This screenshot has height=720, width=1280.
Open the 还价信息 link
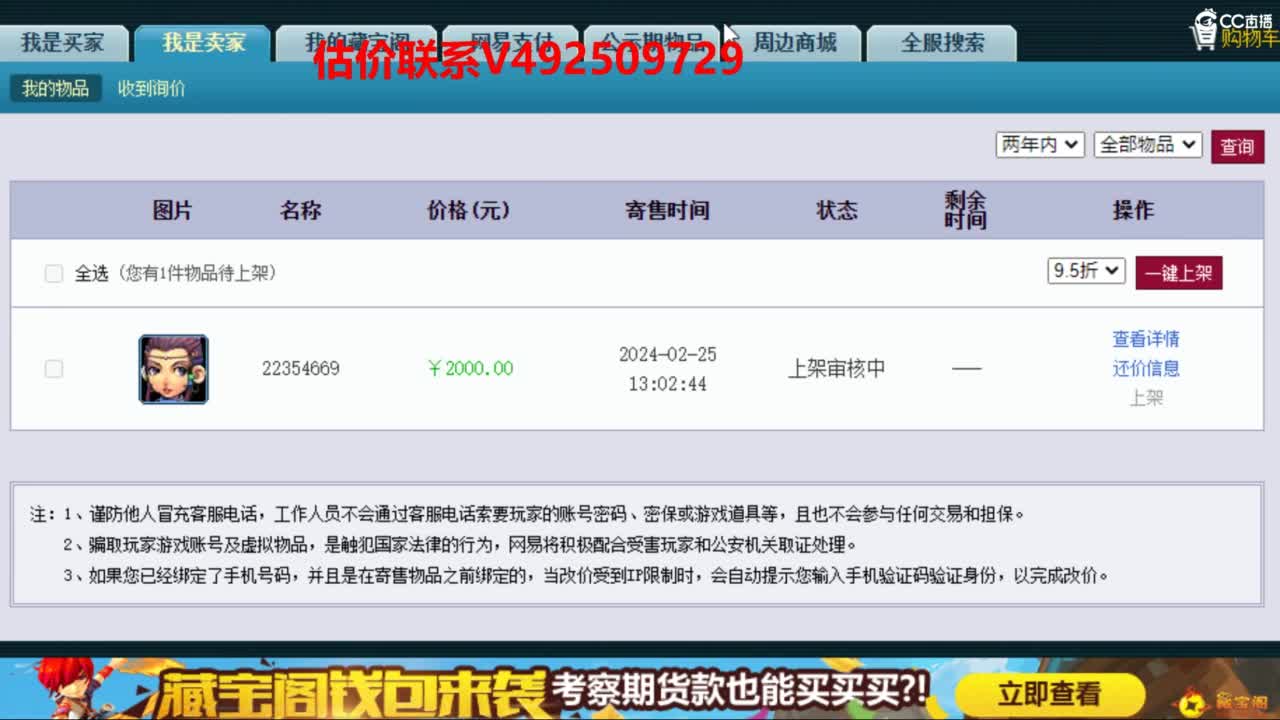pyautogui.click(x=1145, y=369)
